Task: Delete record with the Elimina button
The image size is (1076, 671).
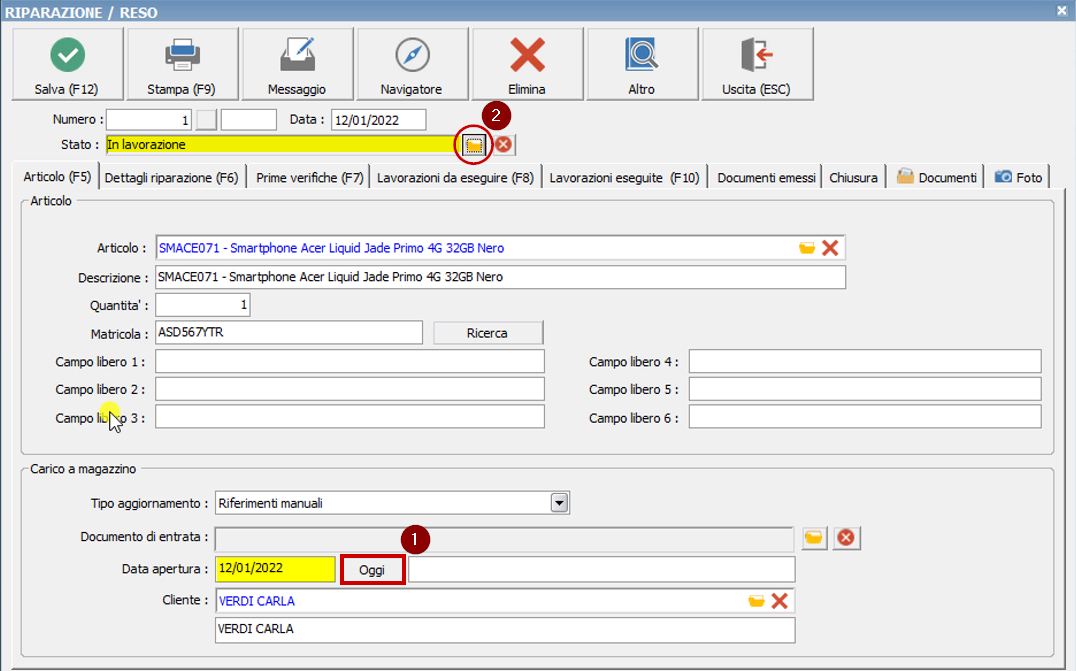Action: click(527, 65)
